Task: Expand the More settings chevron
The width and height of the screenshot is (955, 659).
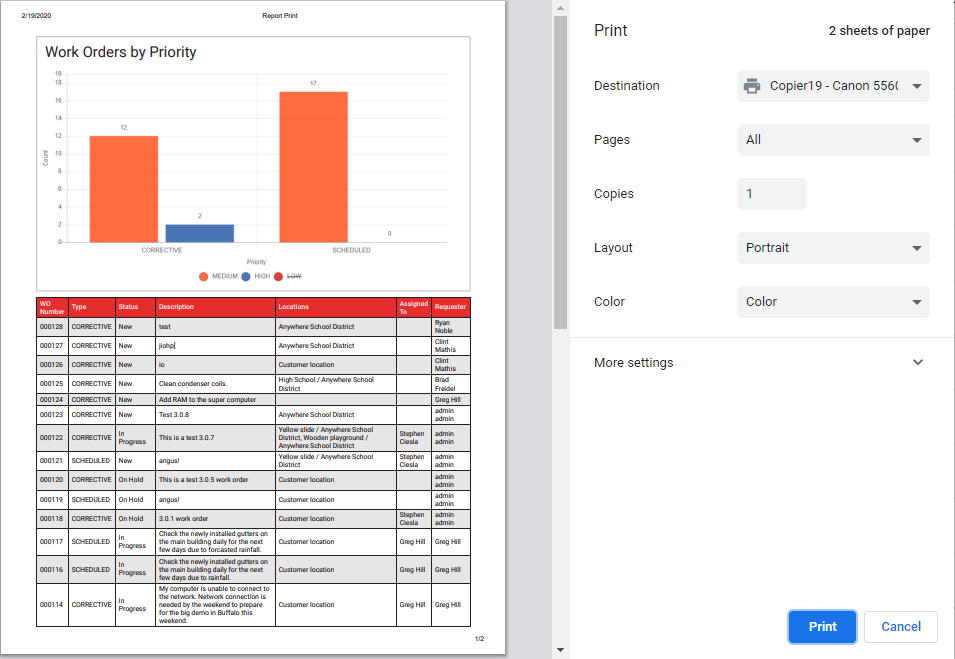Action: click(918, 362)
